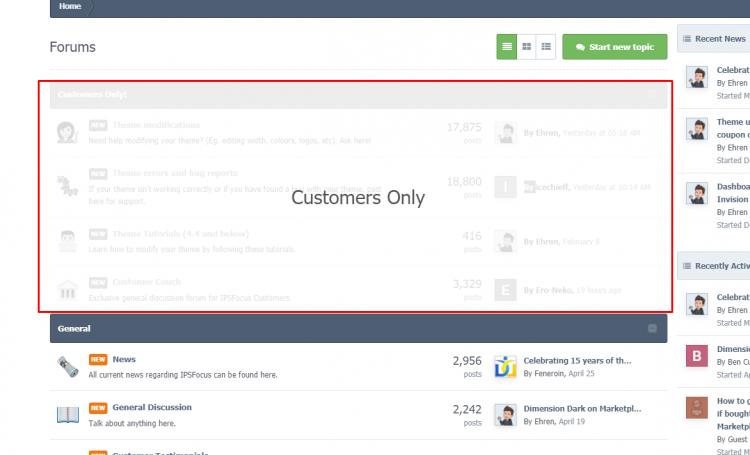750x455 pixels.
Task: Switch to the fluid list view
Action: point(546,46)
